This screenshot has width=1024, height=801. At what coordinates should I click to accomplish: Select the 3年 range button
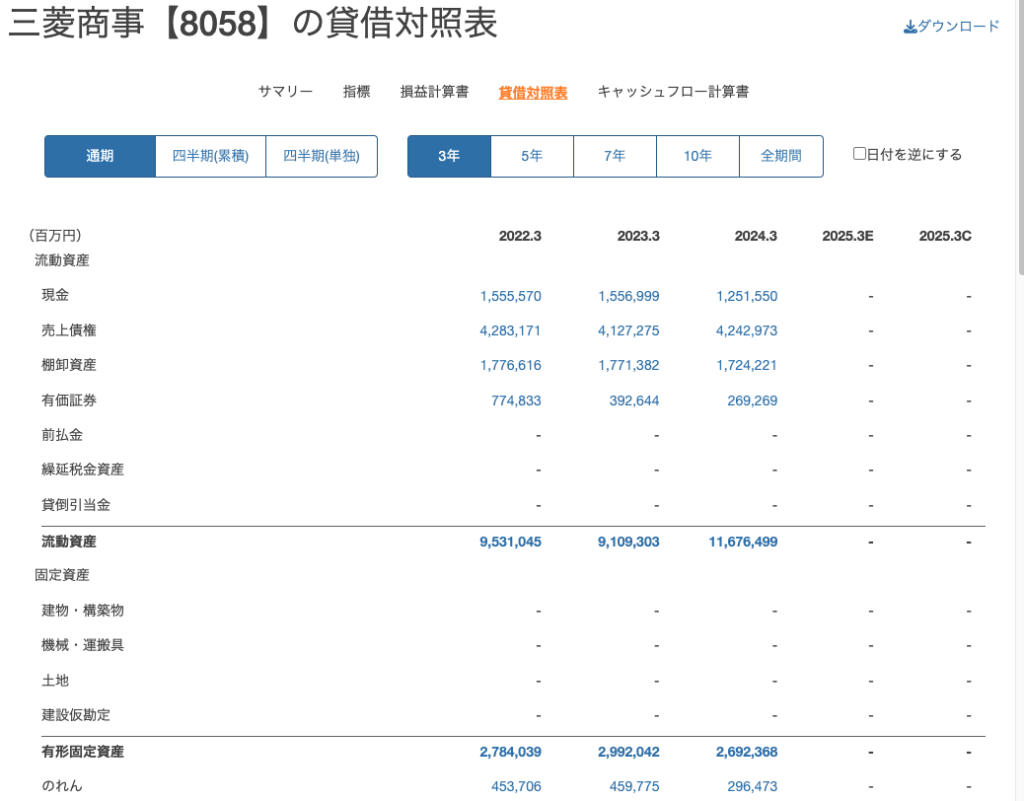449,156
